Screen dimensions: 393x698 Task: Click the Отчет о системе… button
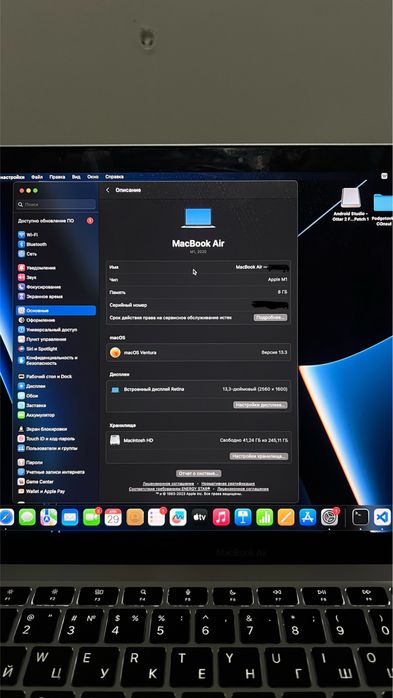(199, 473)
